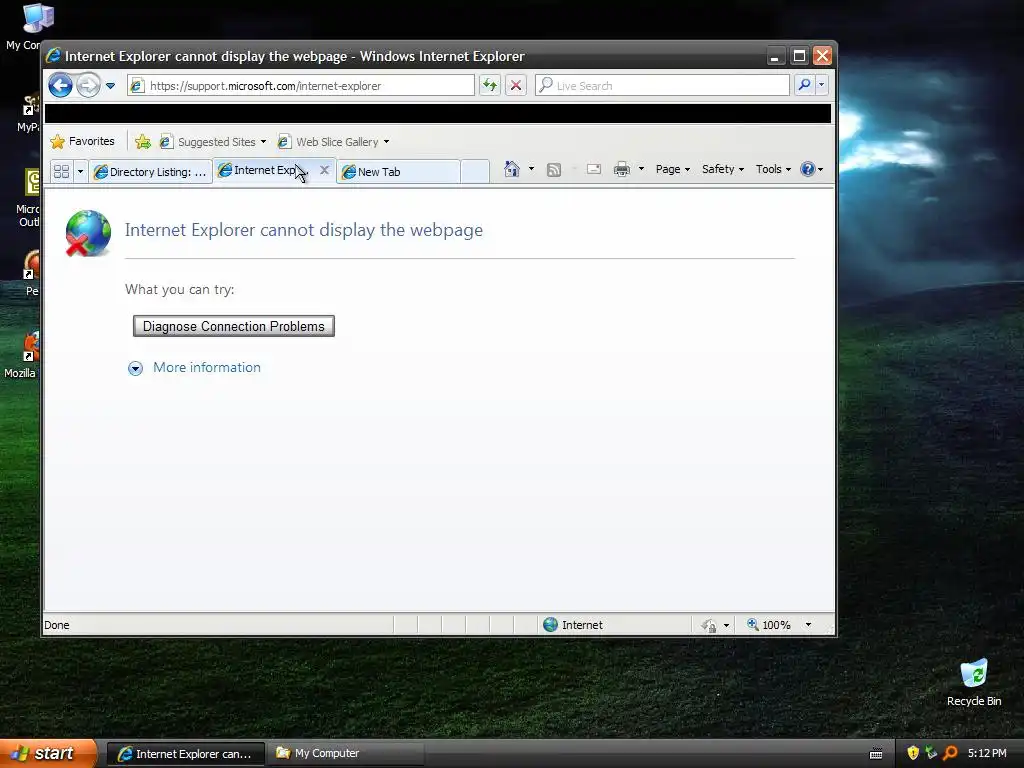The image size is (1024, 768).
Task: Go to the Home page icon
Action: (511, 169)
